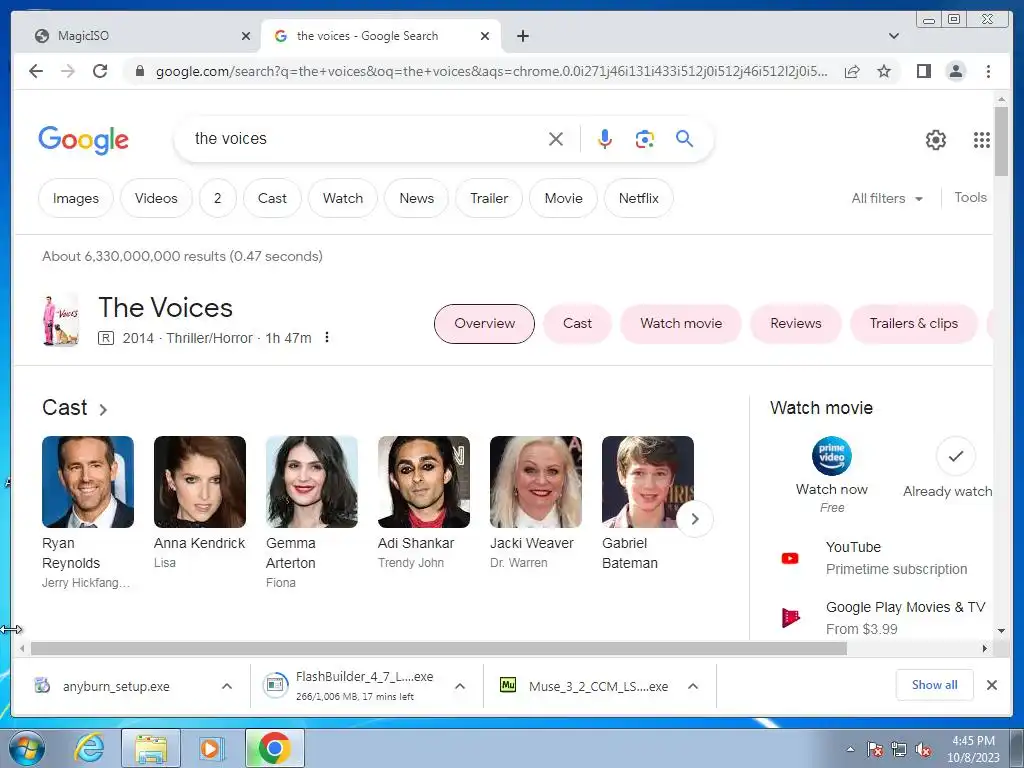The width and height of the screenshot is (1024, 768).
Task: Select the Watch filter chip
Action: 343,199
